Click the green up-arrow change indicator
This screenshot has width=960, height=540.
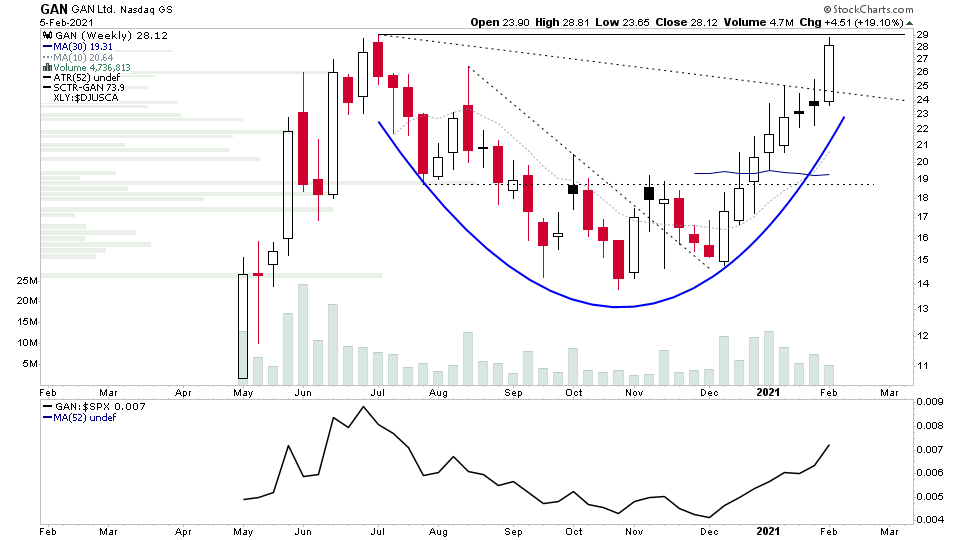point(910,23)
